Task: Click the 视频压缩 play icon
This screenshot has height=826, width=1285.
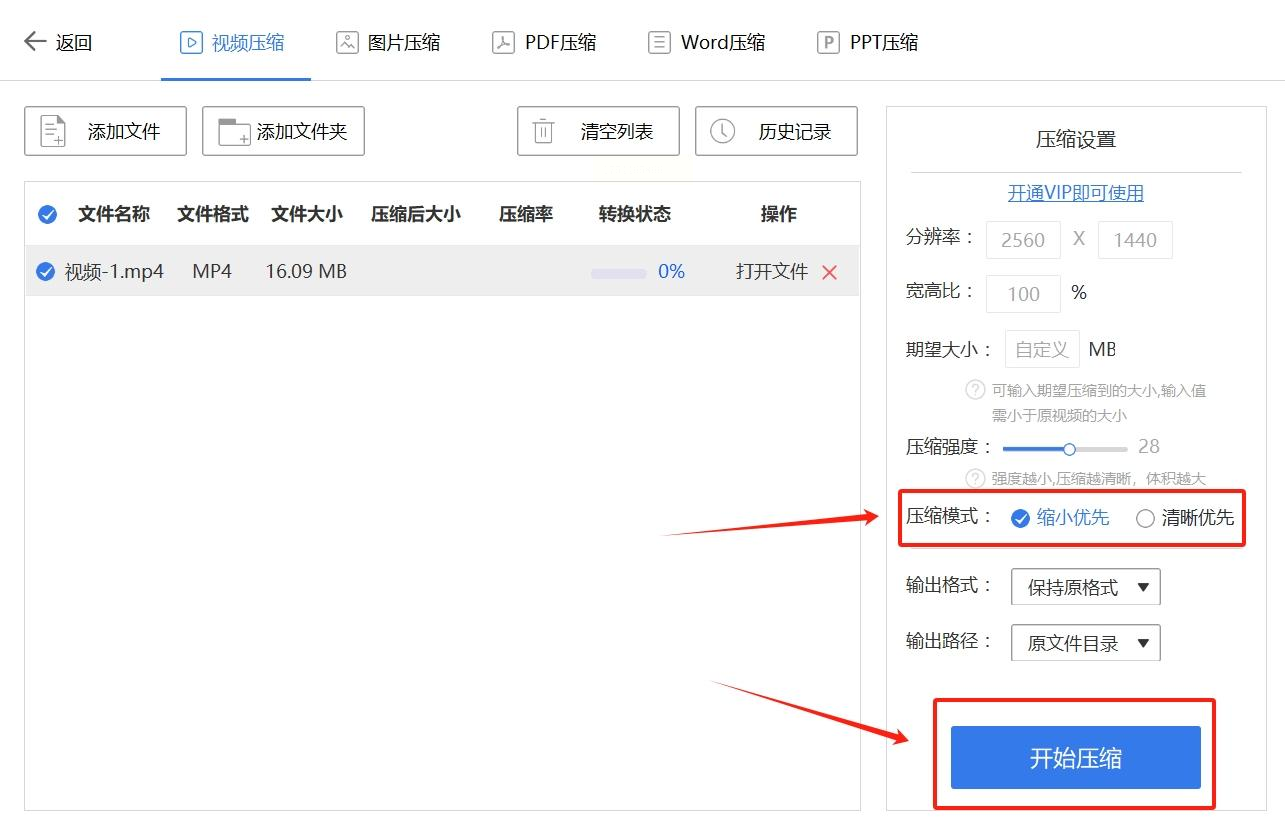Action: [190, 42]
